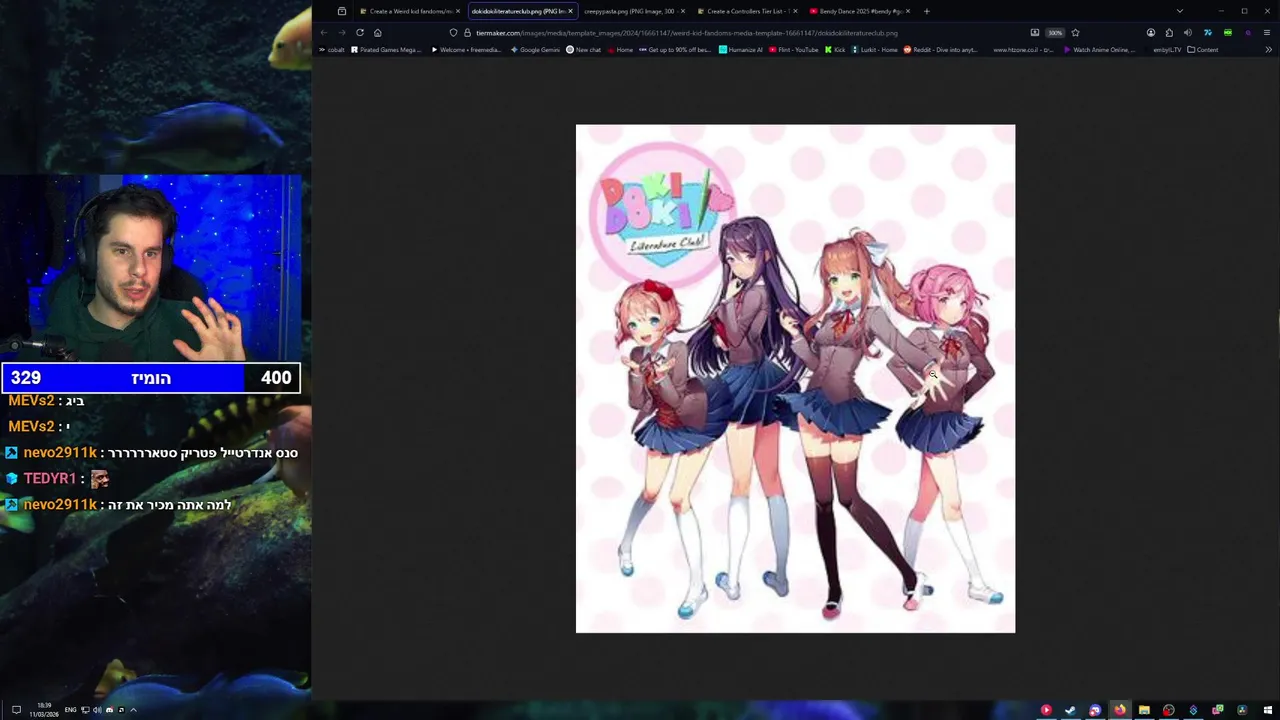This screenshot has height=720, width=1280.
Task: Open tracking protection shield icon
Action: point(453,33)
